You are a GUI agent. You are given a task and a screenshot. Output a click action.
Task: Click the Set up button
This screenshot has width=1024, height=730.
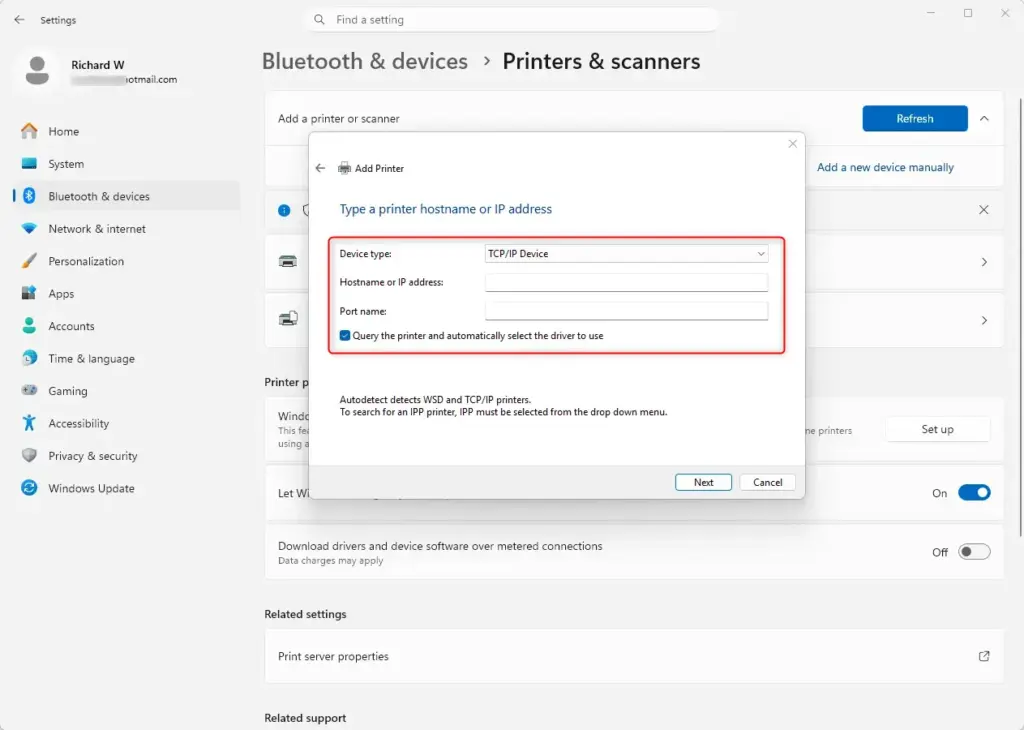tap(937, 429)
